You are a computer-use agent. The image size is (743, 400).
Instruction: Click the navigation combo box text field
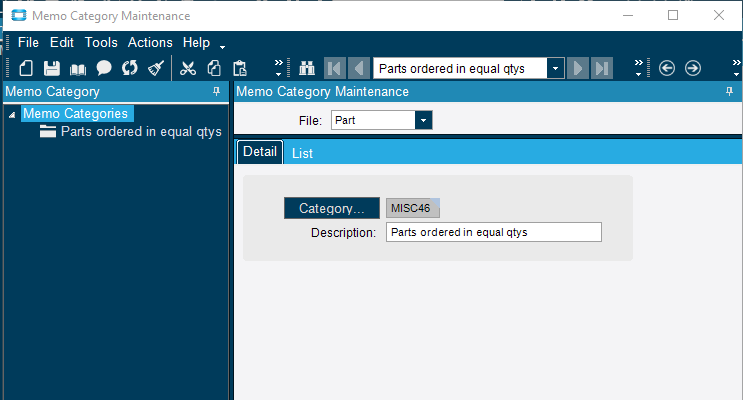pyautogui.click(x=460, y=68)
